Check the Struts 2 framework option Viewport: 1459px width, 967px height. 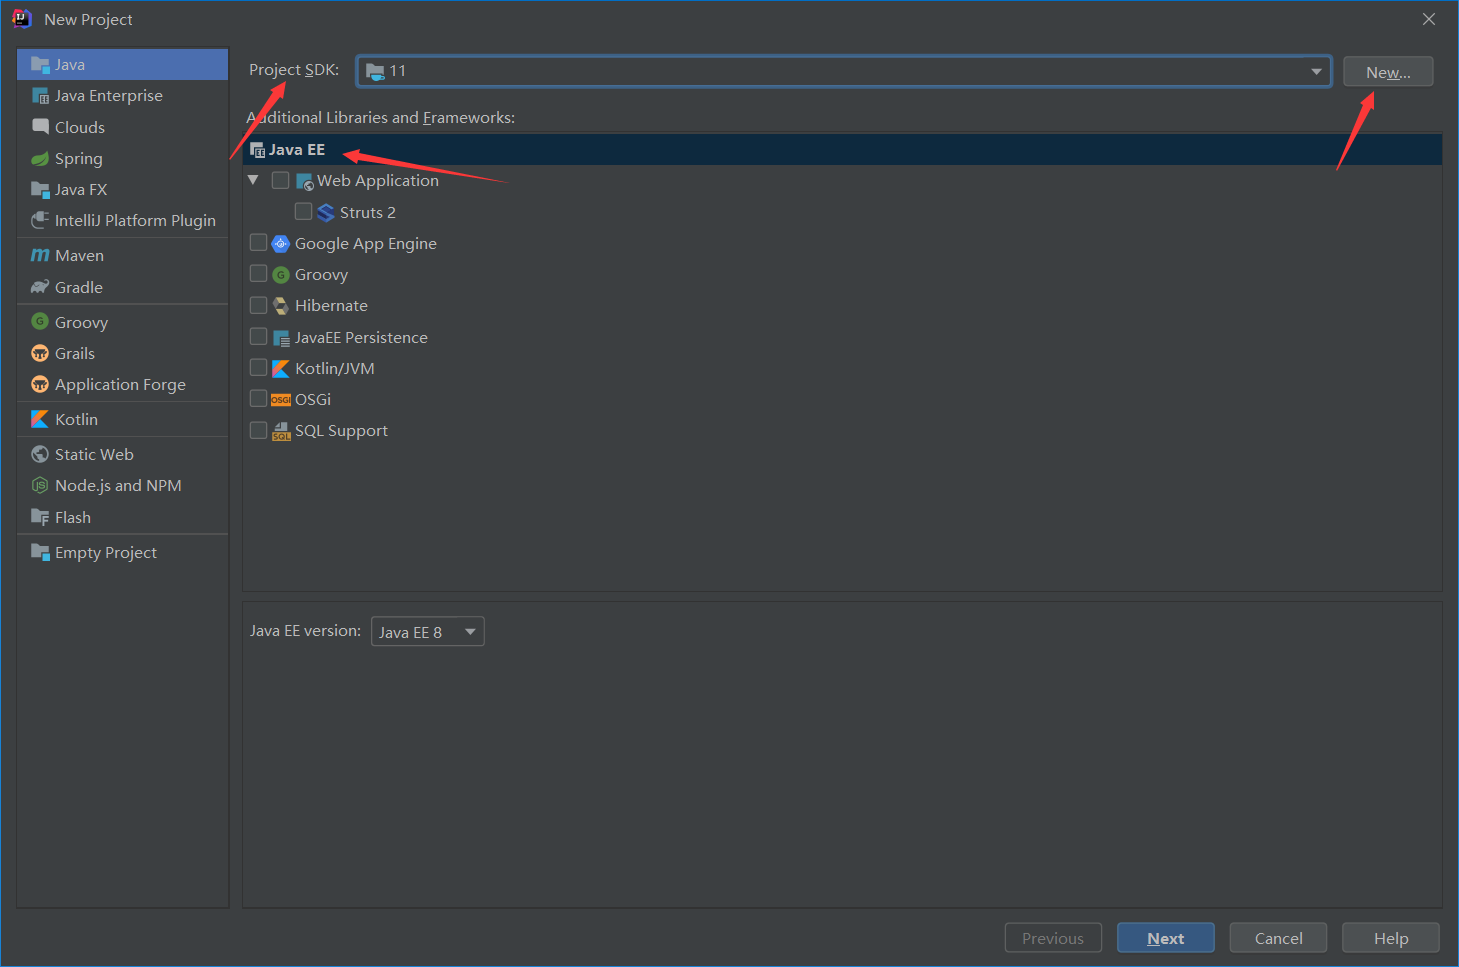click(304, 211)
